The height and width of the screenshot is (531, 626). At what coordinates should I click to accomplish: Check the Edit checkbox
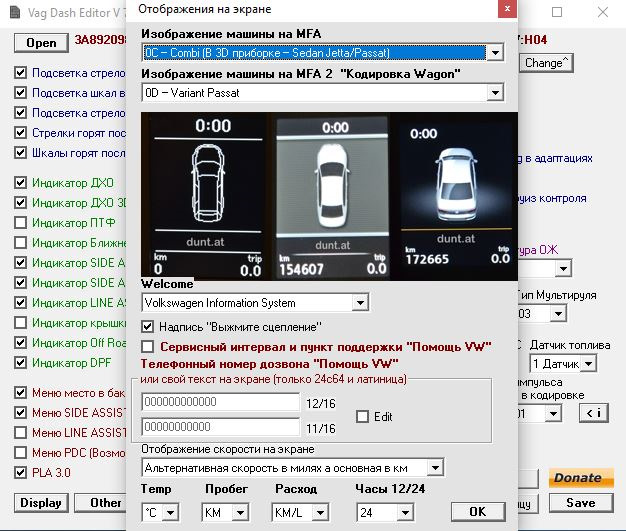(x=362, y=416)
